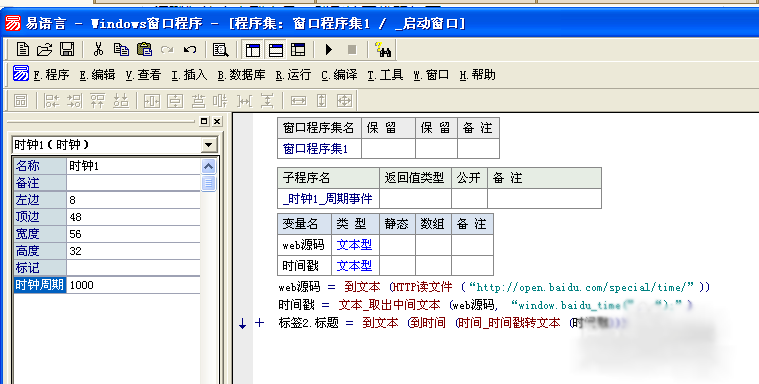759x384 pixels.
Task: Click the binoculars help search icon
Action: [383, 49]
